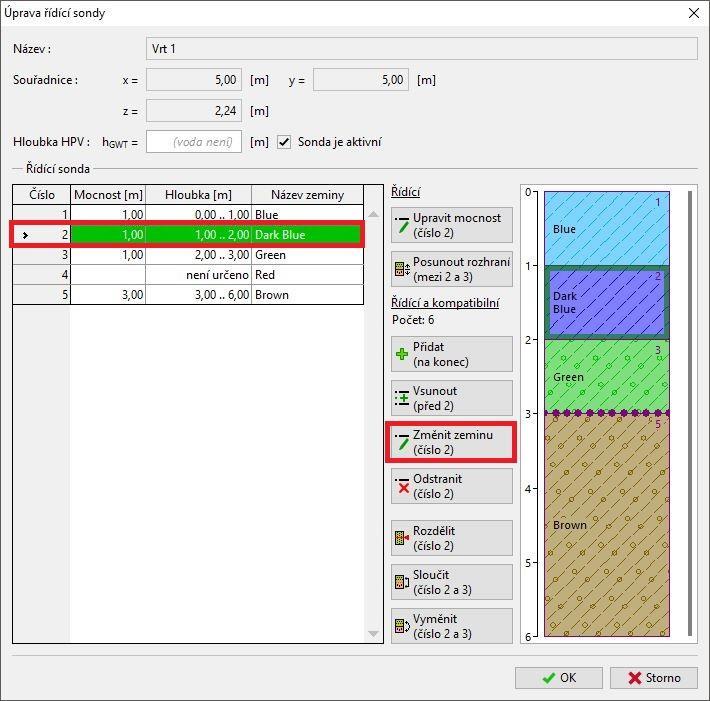The image size is (710, 701).
Task: Click the hGWT water depth input field
Action: pyautogui.click(x=194, y=142)
